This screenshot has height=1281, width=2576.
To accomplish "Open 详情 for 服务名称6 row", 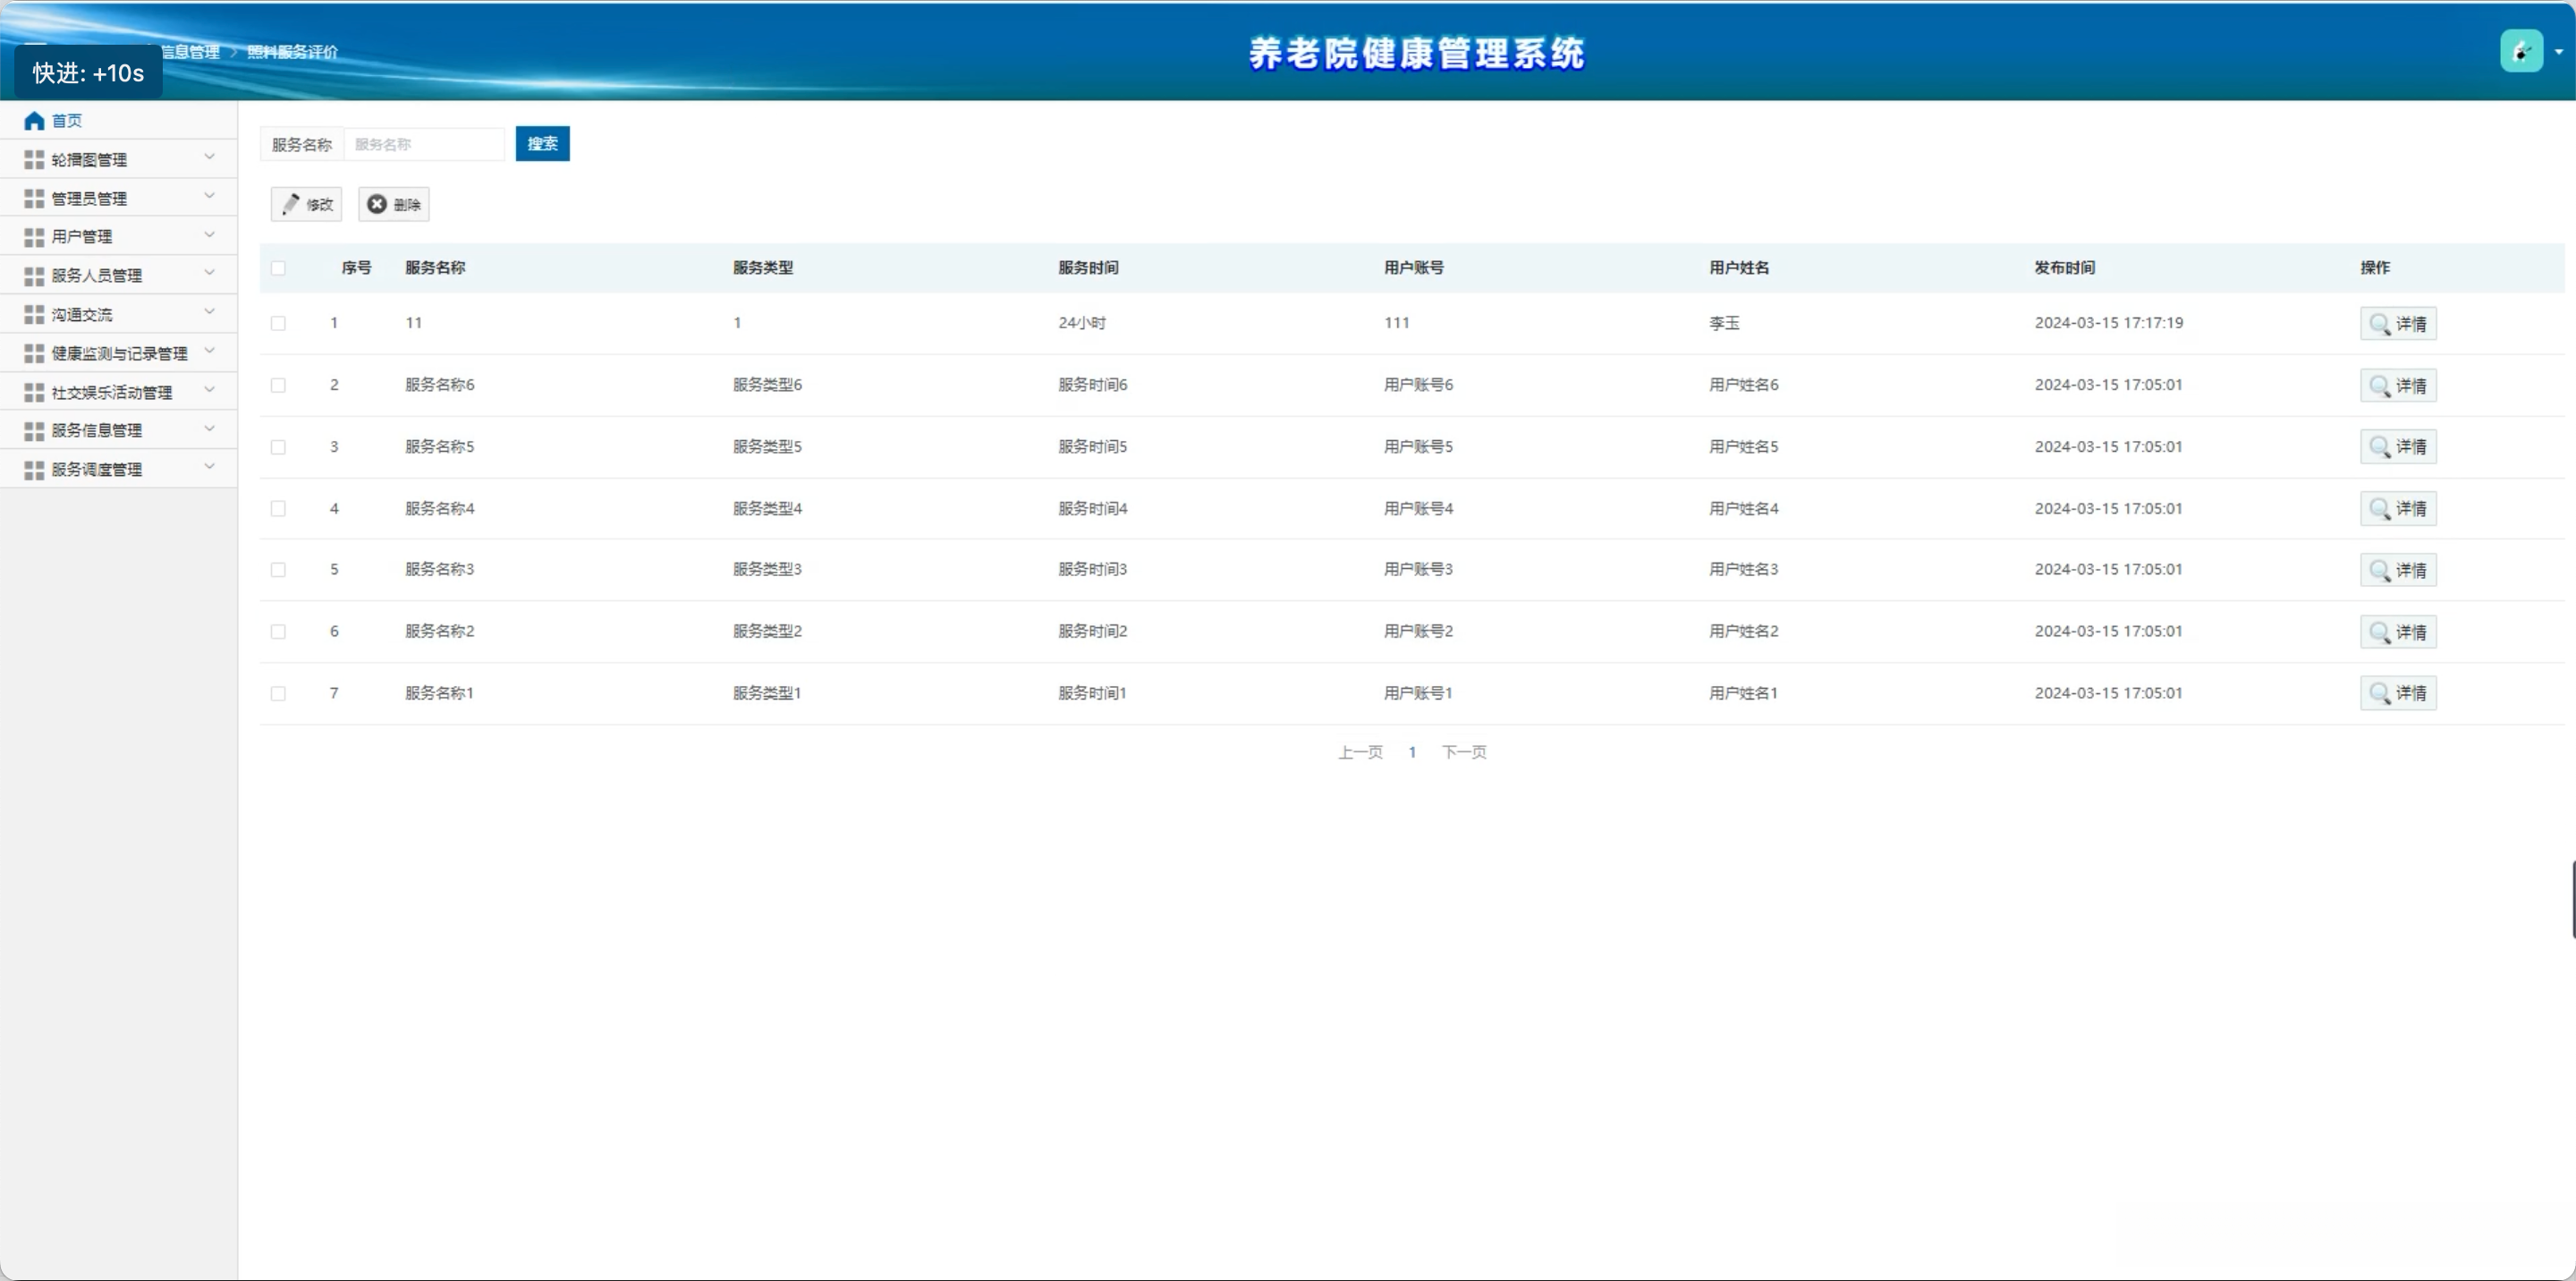I will coord(2397,386).
